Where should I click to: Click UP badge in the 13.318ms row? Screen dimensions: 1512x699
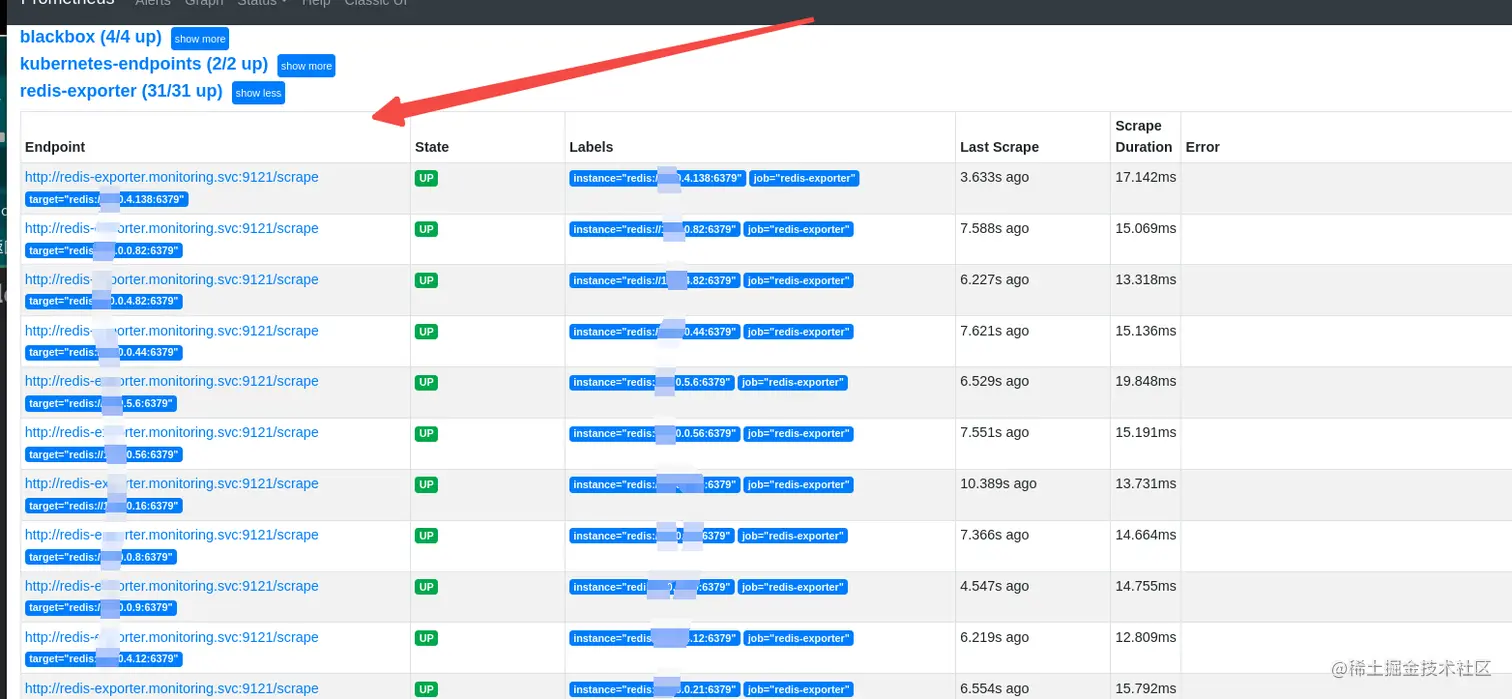pos(427,280)
